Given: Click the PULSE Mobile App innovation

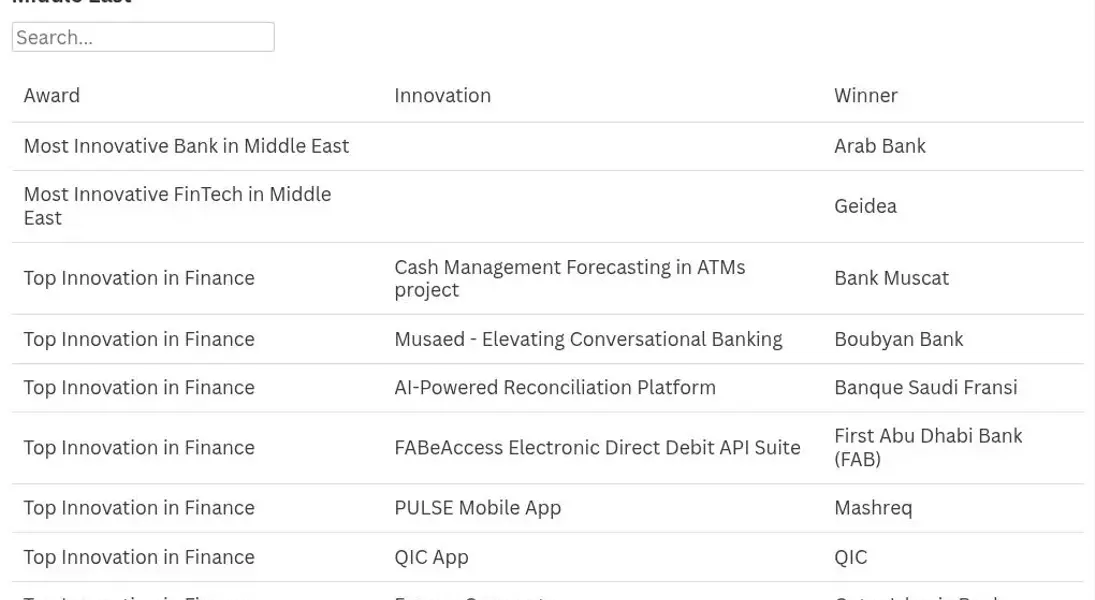Looking at the screenshot, I should [478, 508].
